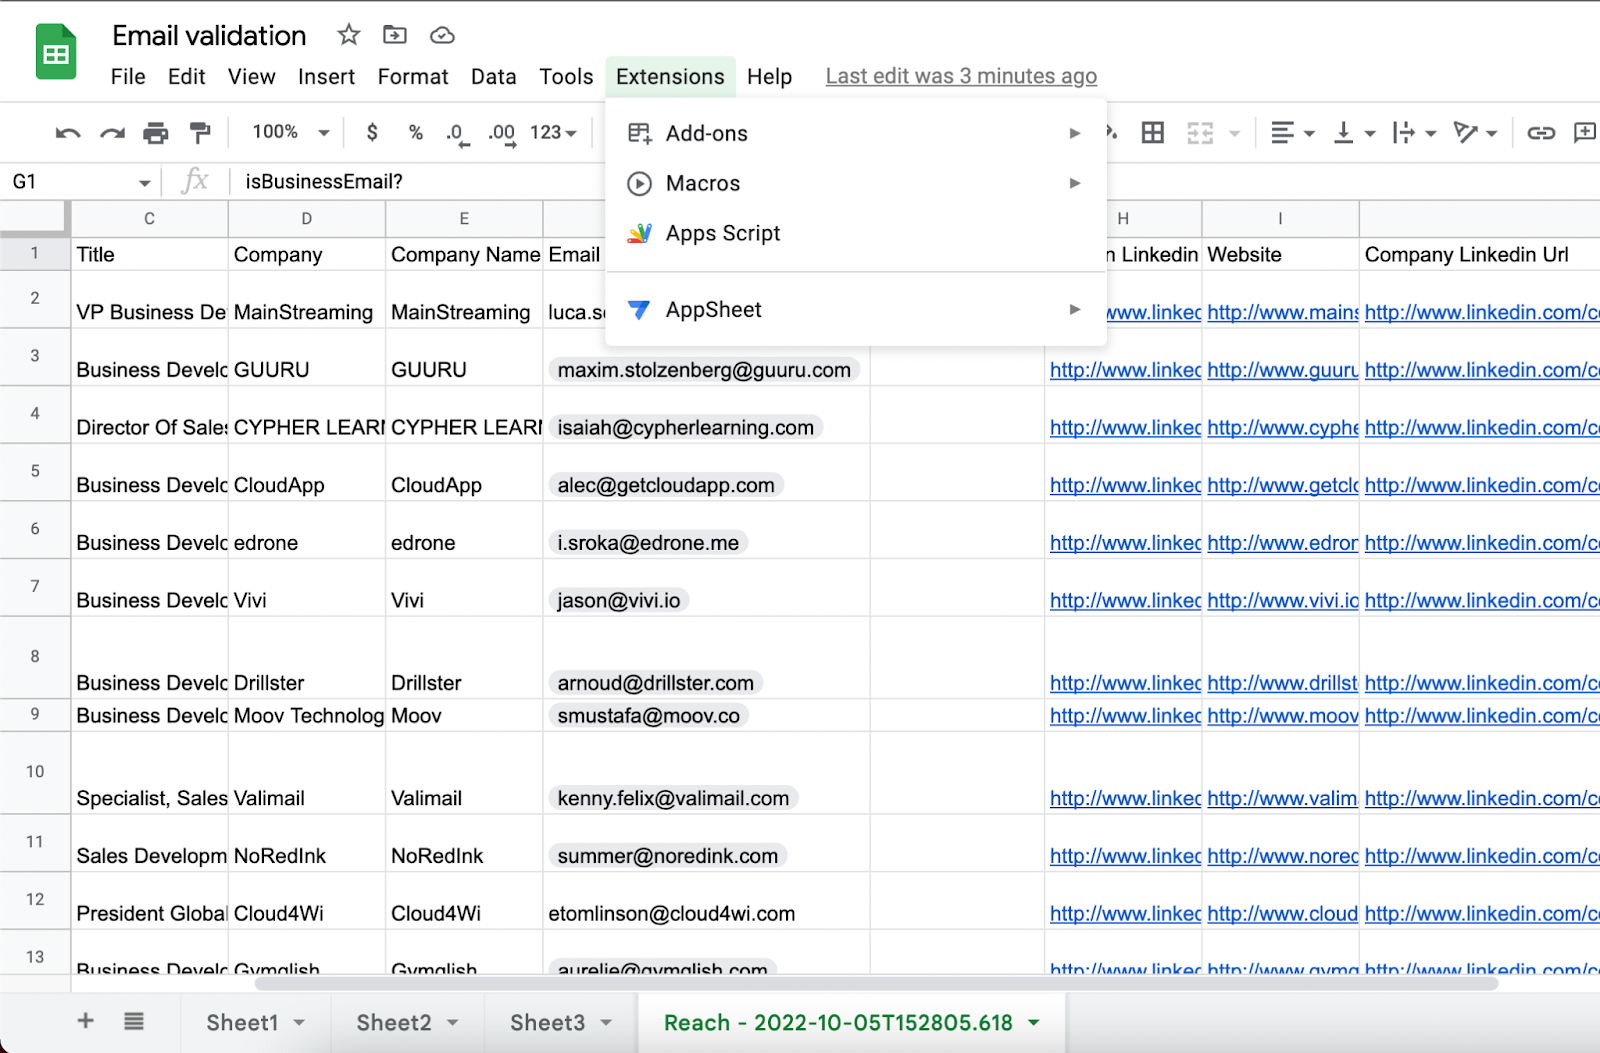Click the http://www.moov website link
1600x1053 pixels.
coord(1282,716)
